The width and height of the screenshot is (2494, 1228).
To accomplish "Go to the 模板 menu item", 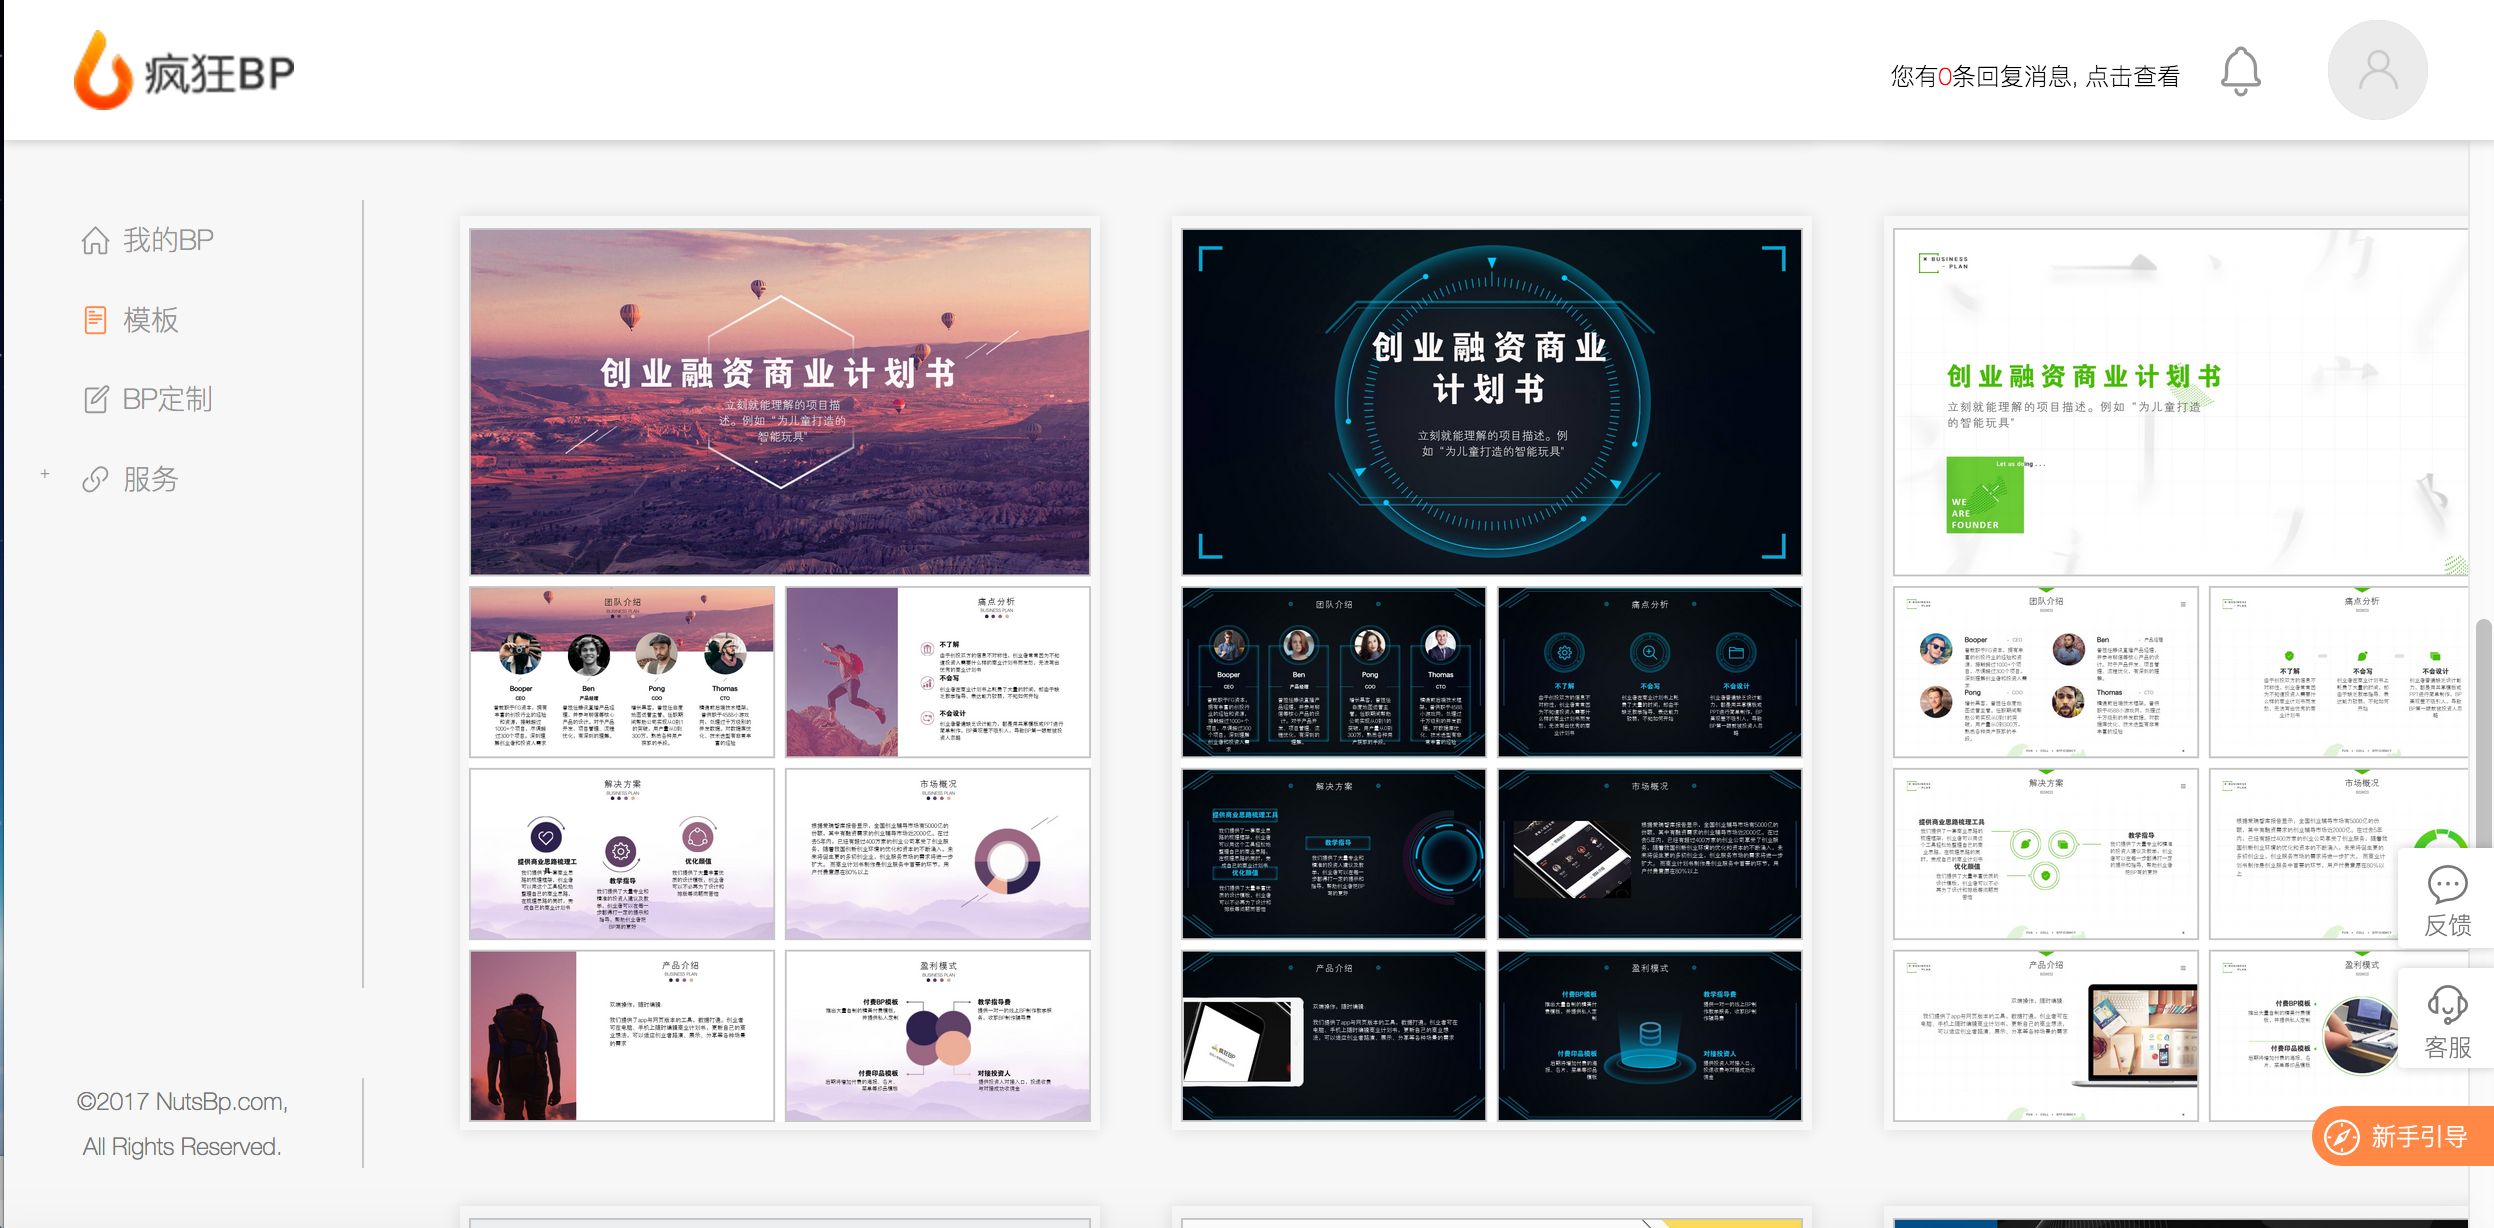I will pos(151,320).
